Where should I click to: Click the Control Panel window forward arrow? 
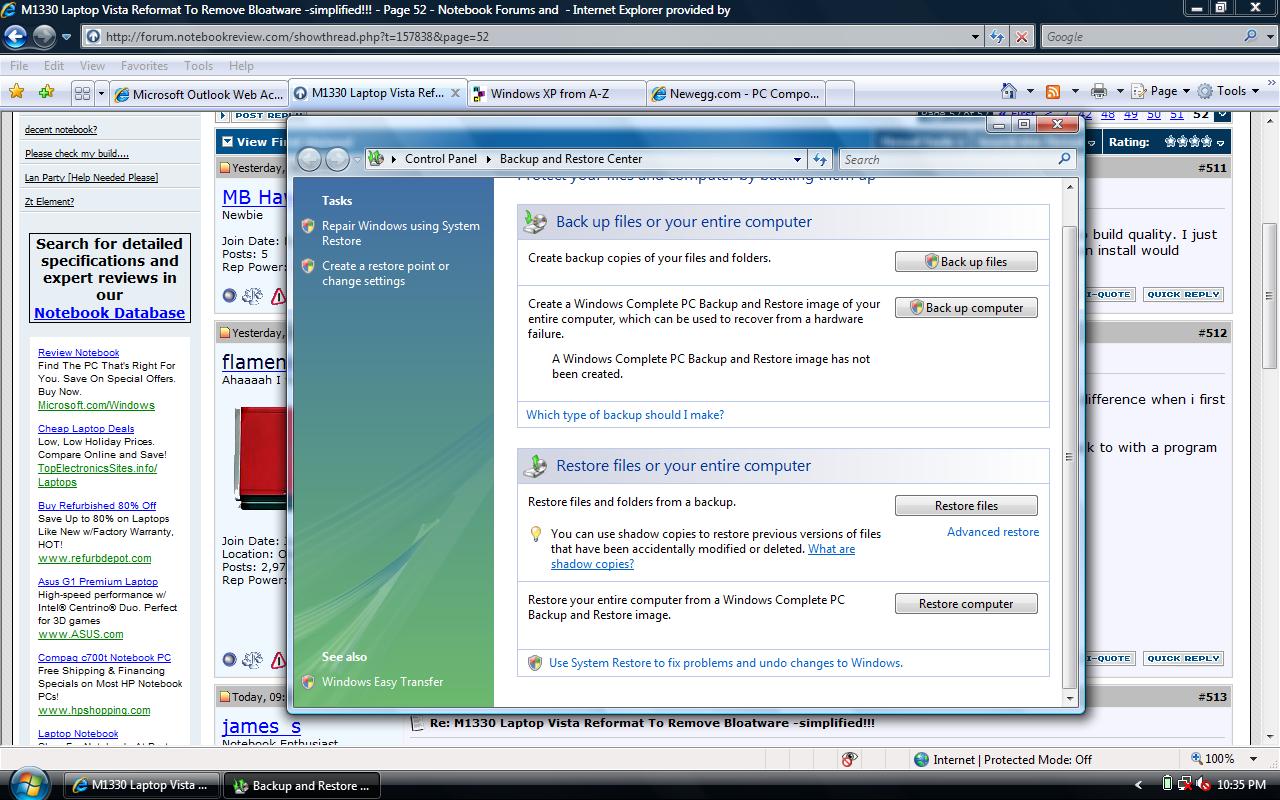[x=338, y=159]
